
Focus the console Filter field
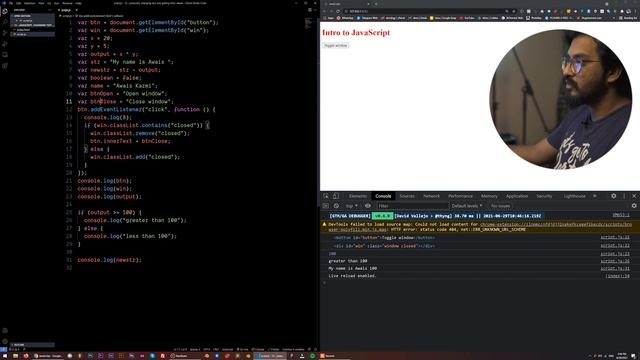412,206
